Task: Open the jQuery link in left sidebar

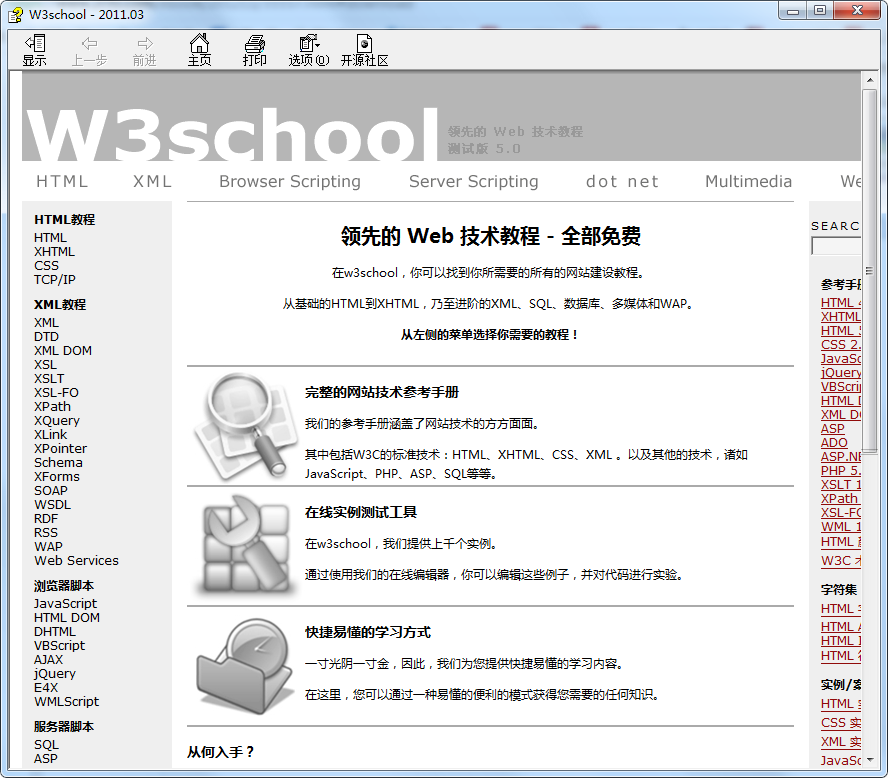Action: [x=55, y=674]
